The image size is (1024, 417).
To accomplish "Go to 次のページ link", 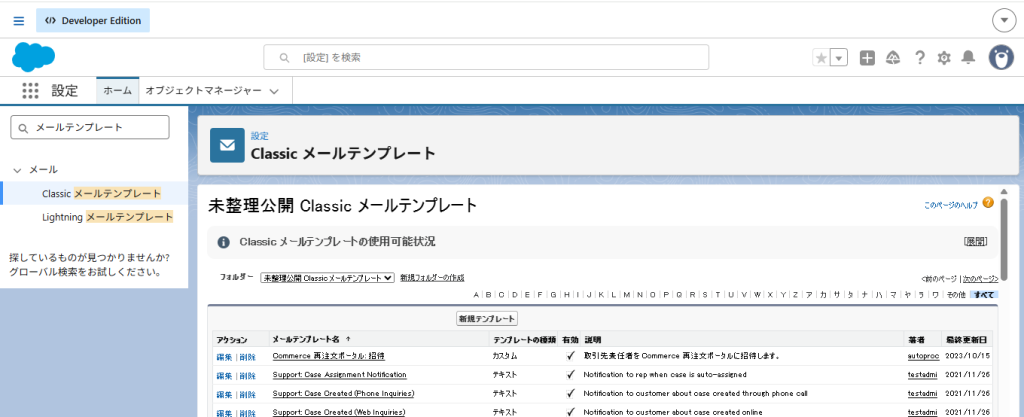I will pos(980,279).
